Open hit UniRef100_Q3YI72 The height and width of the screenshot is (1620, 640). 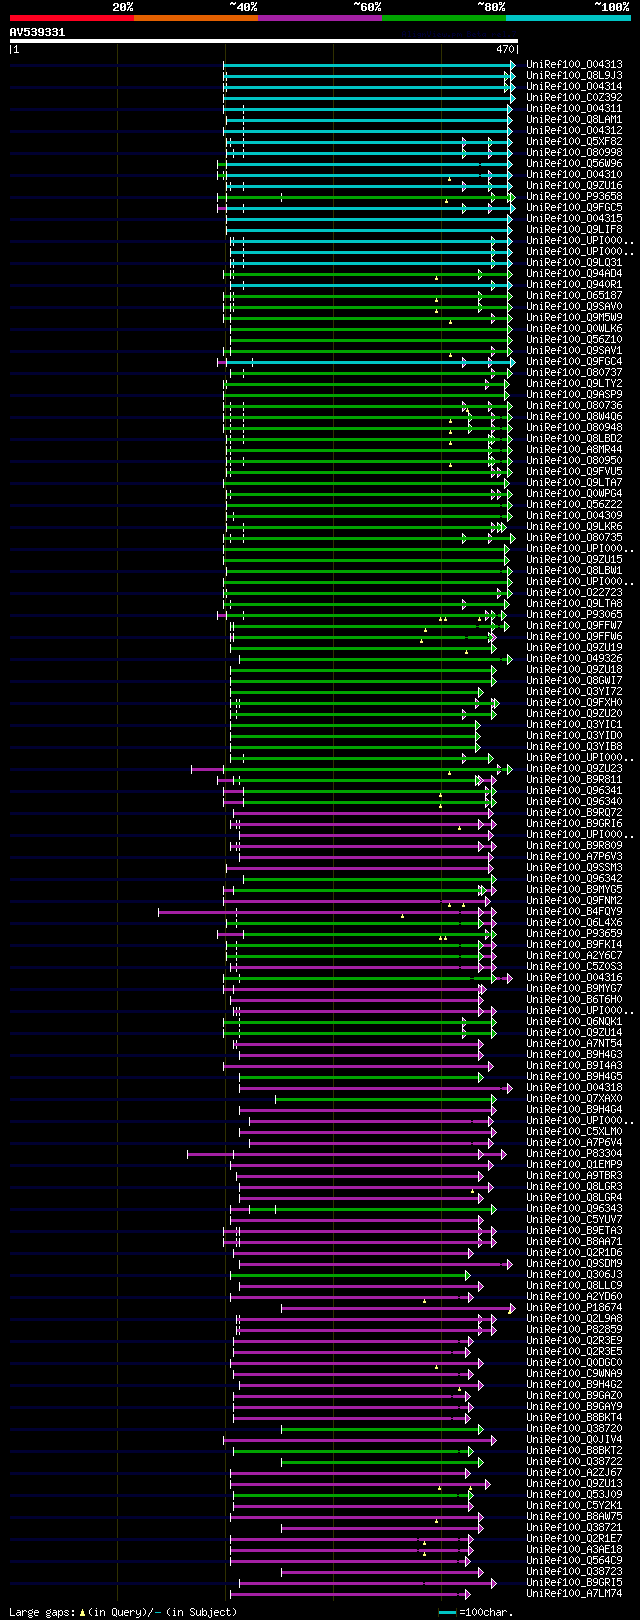[574, 692]
